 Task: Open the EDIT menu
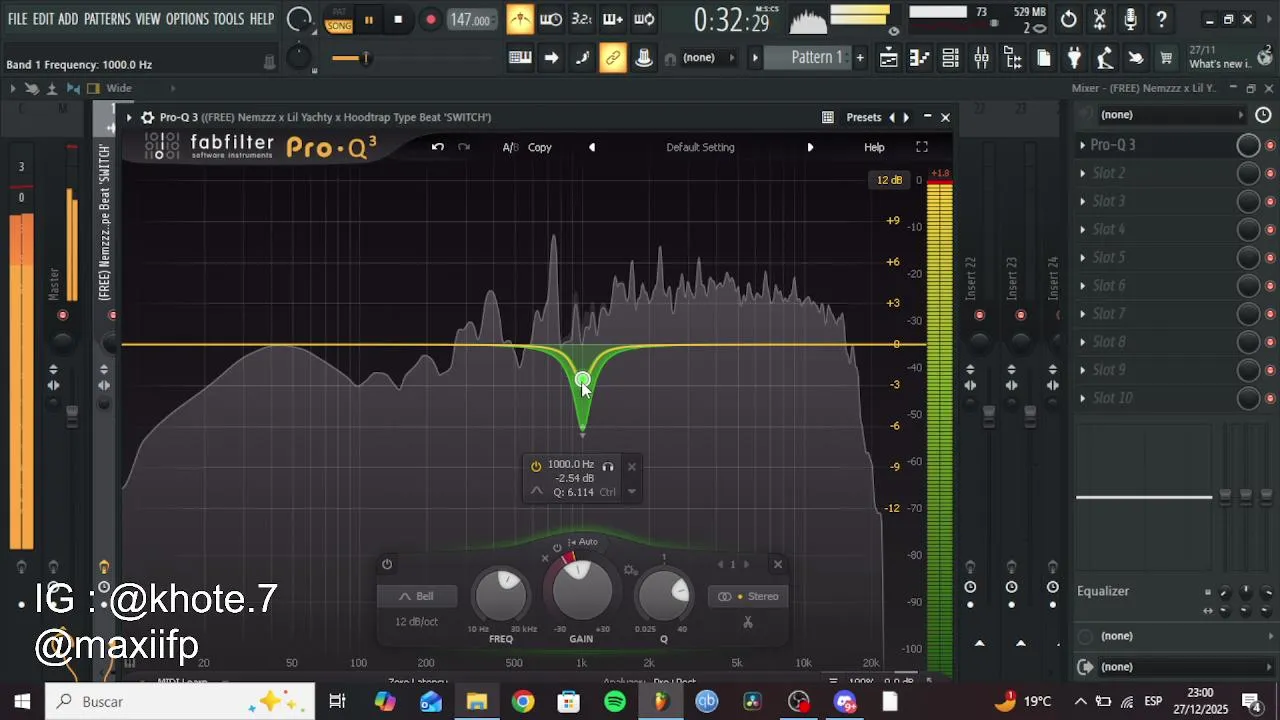pyautogui.click(x=43, y=19)
